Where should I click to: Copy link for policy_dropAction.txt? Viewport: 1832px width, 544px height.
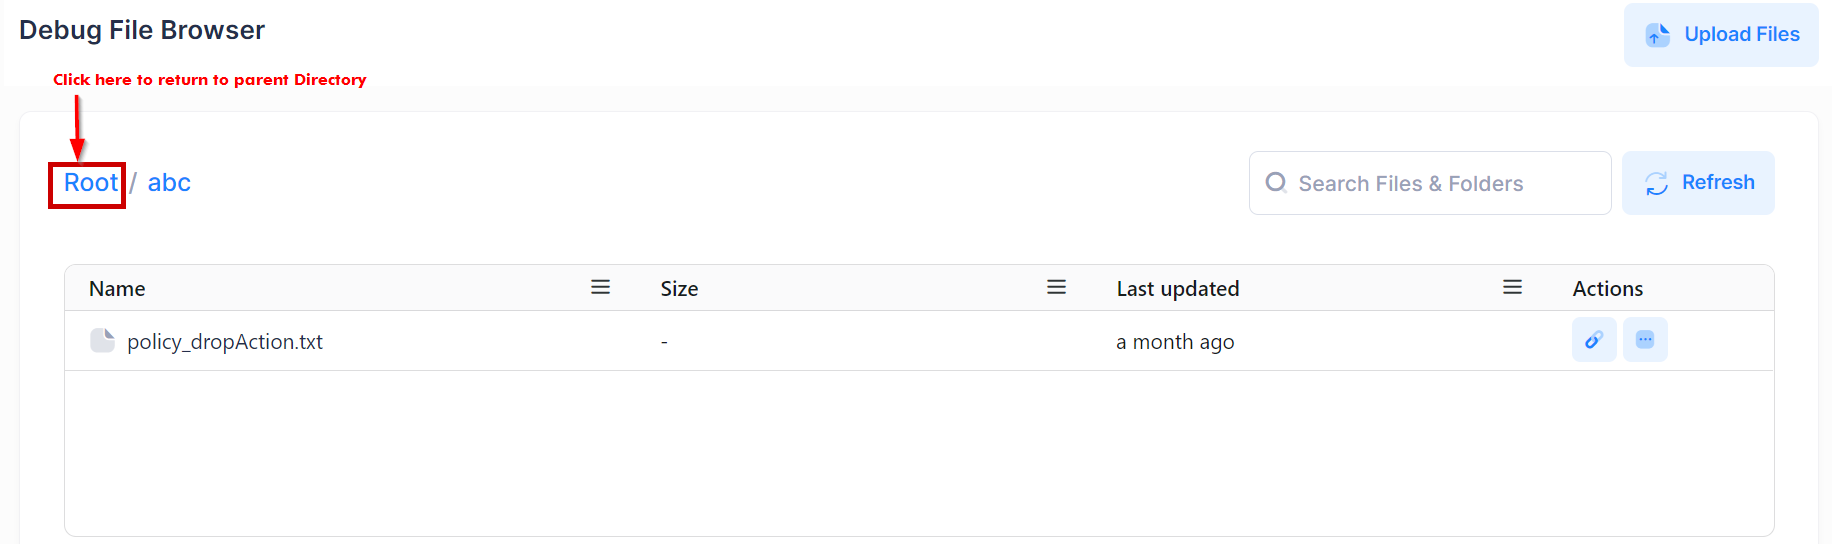point(1594,340)
